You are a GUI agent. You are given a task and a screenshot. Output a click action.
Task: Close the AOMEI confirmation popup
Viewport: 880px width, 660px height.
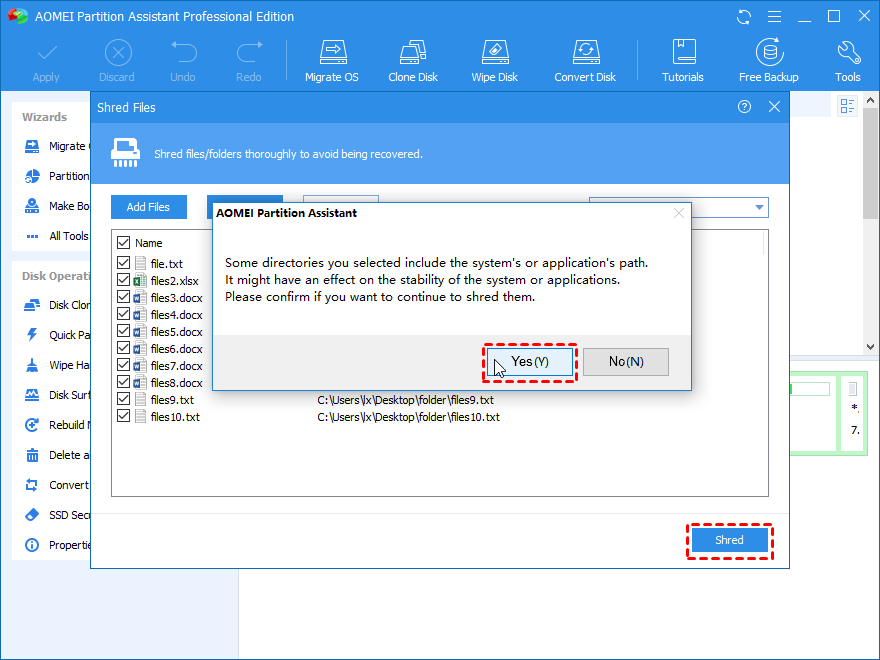(x=679, y=213)
